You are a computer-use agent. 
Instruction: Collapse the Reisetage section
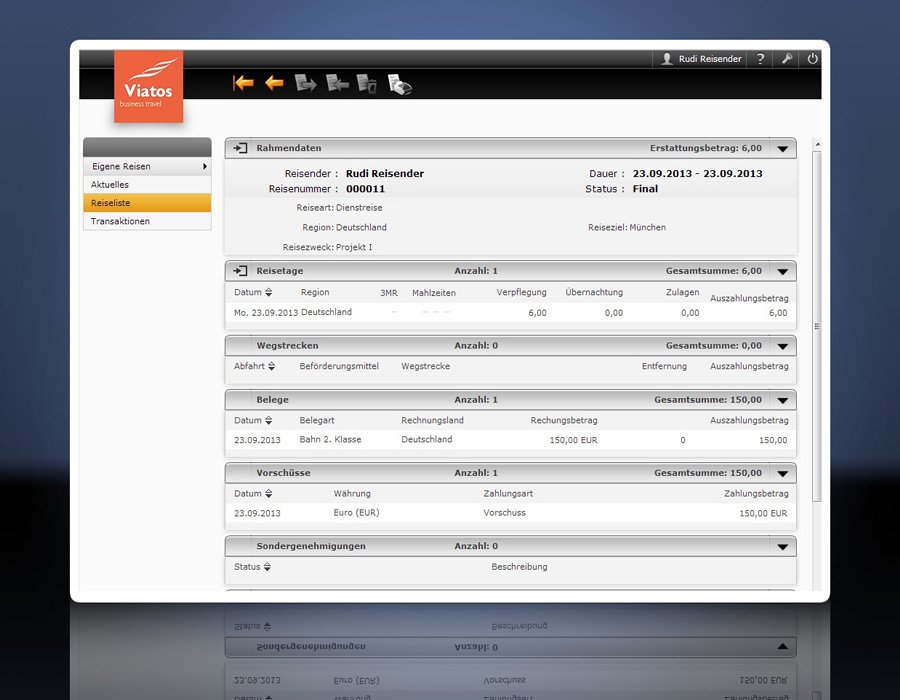click(x=782, y=271)
